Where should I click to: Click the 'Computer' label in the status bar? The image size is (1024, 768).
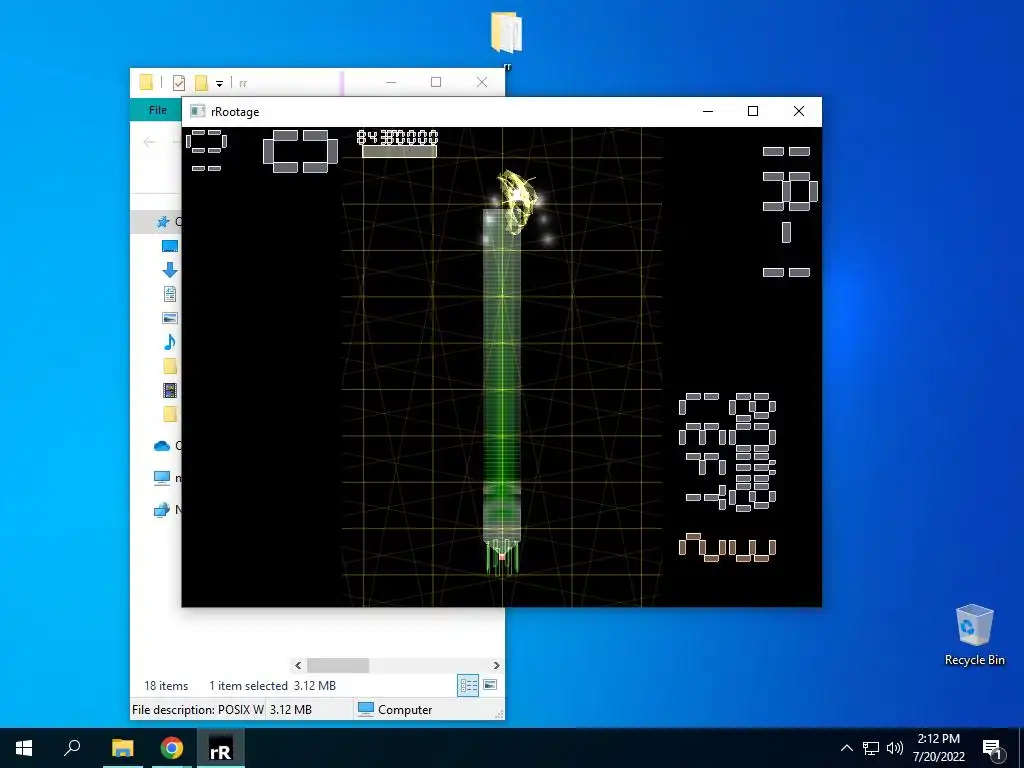coord(405,710)
